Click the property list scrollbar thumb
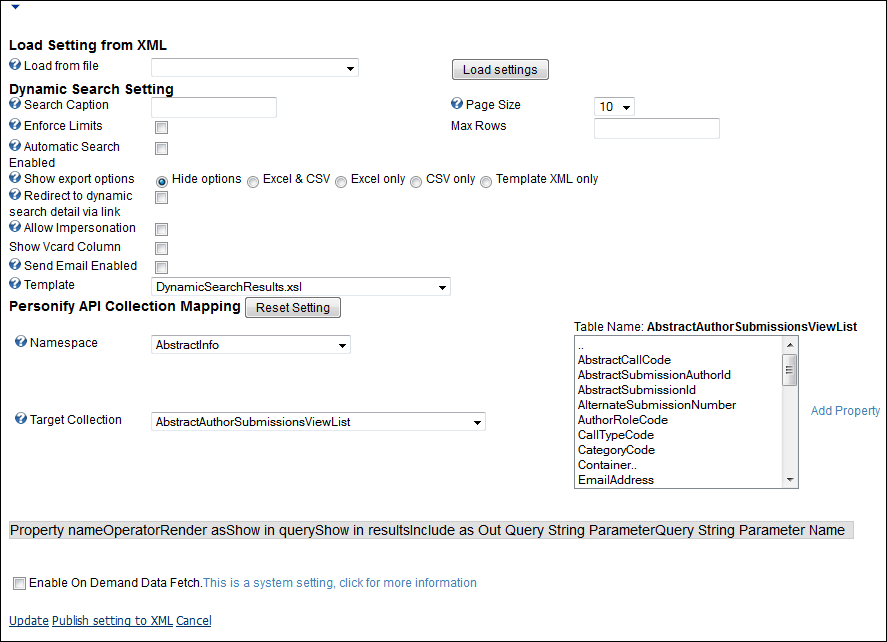The height and width of the screenshot is (642, 887). (x=790, y=370)
